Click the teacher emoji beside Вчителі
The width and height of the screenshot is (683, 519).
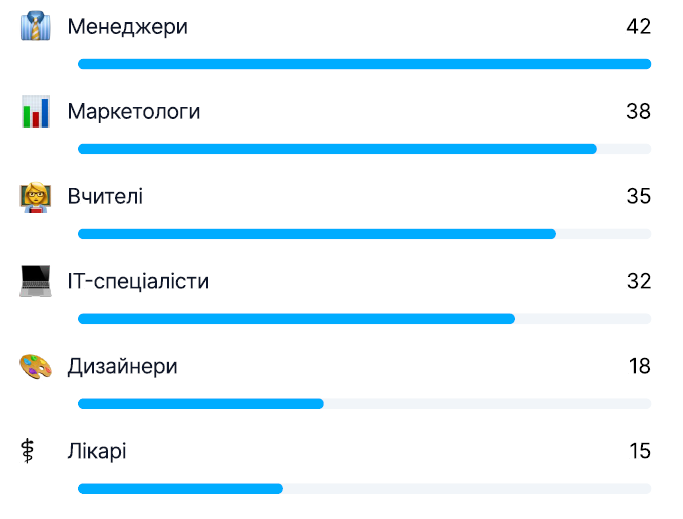tap(35, 197)
